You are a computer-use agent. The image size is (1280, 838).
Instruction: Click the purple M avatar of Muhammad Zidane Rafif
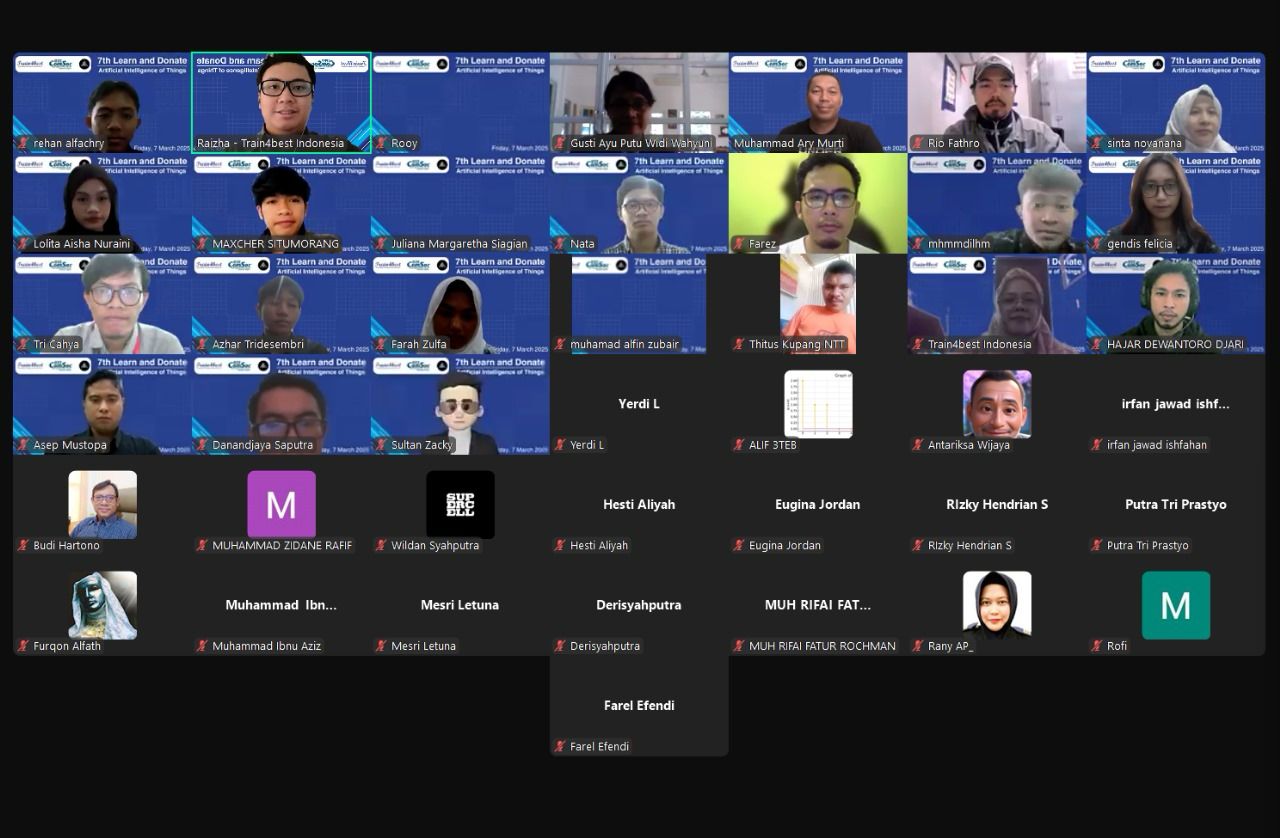coord(281,504)
